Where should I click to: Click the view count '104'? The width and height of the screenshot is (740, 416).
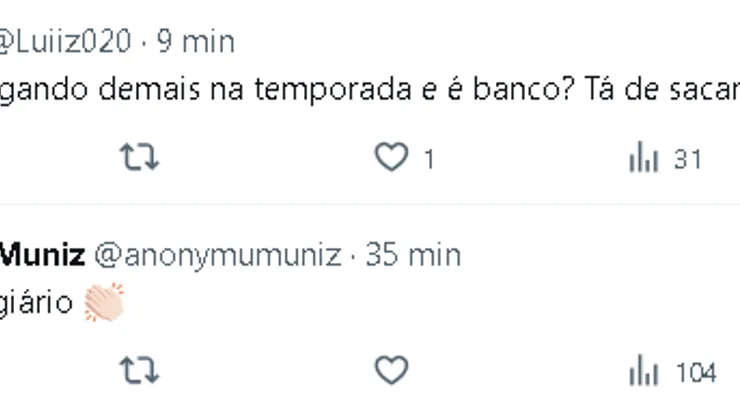(x=696, y=373)
